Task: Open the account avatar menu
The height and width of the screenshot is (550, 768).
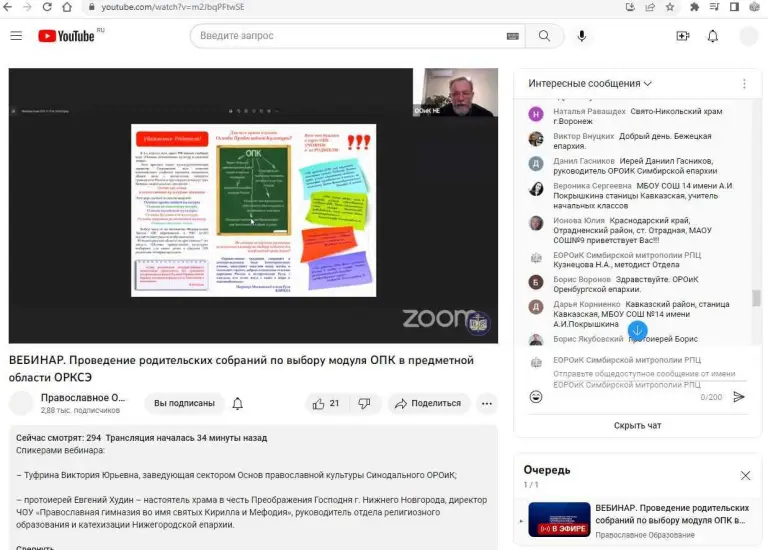Action: [x=748, y=36]
